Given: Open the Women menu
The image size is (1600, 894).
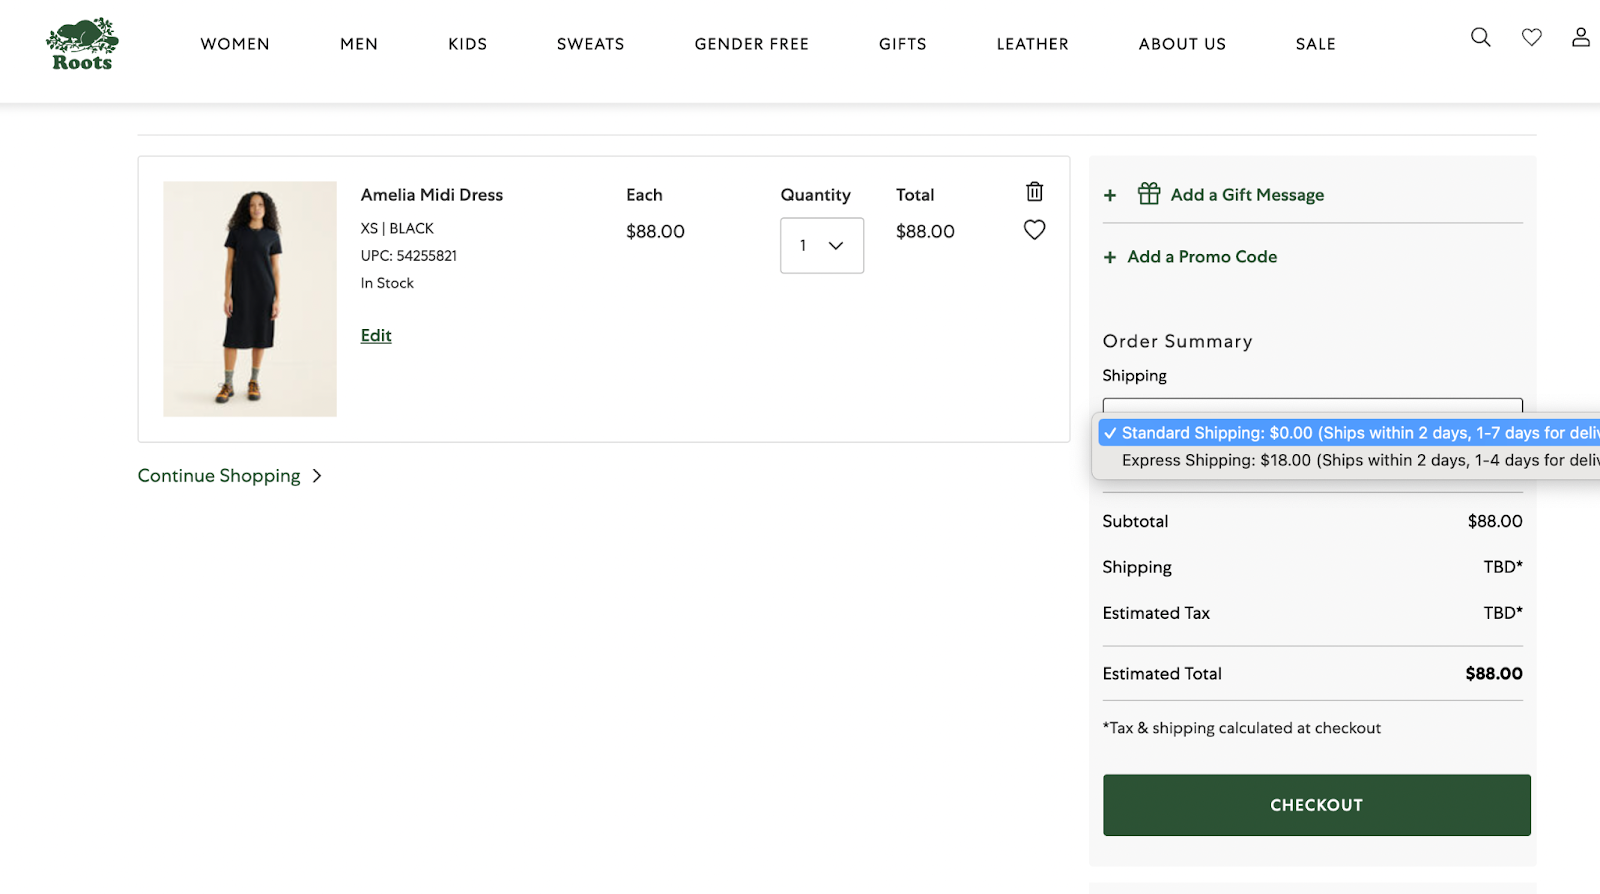Looking at the screenshot, I should pos(235,44).
